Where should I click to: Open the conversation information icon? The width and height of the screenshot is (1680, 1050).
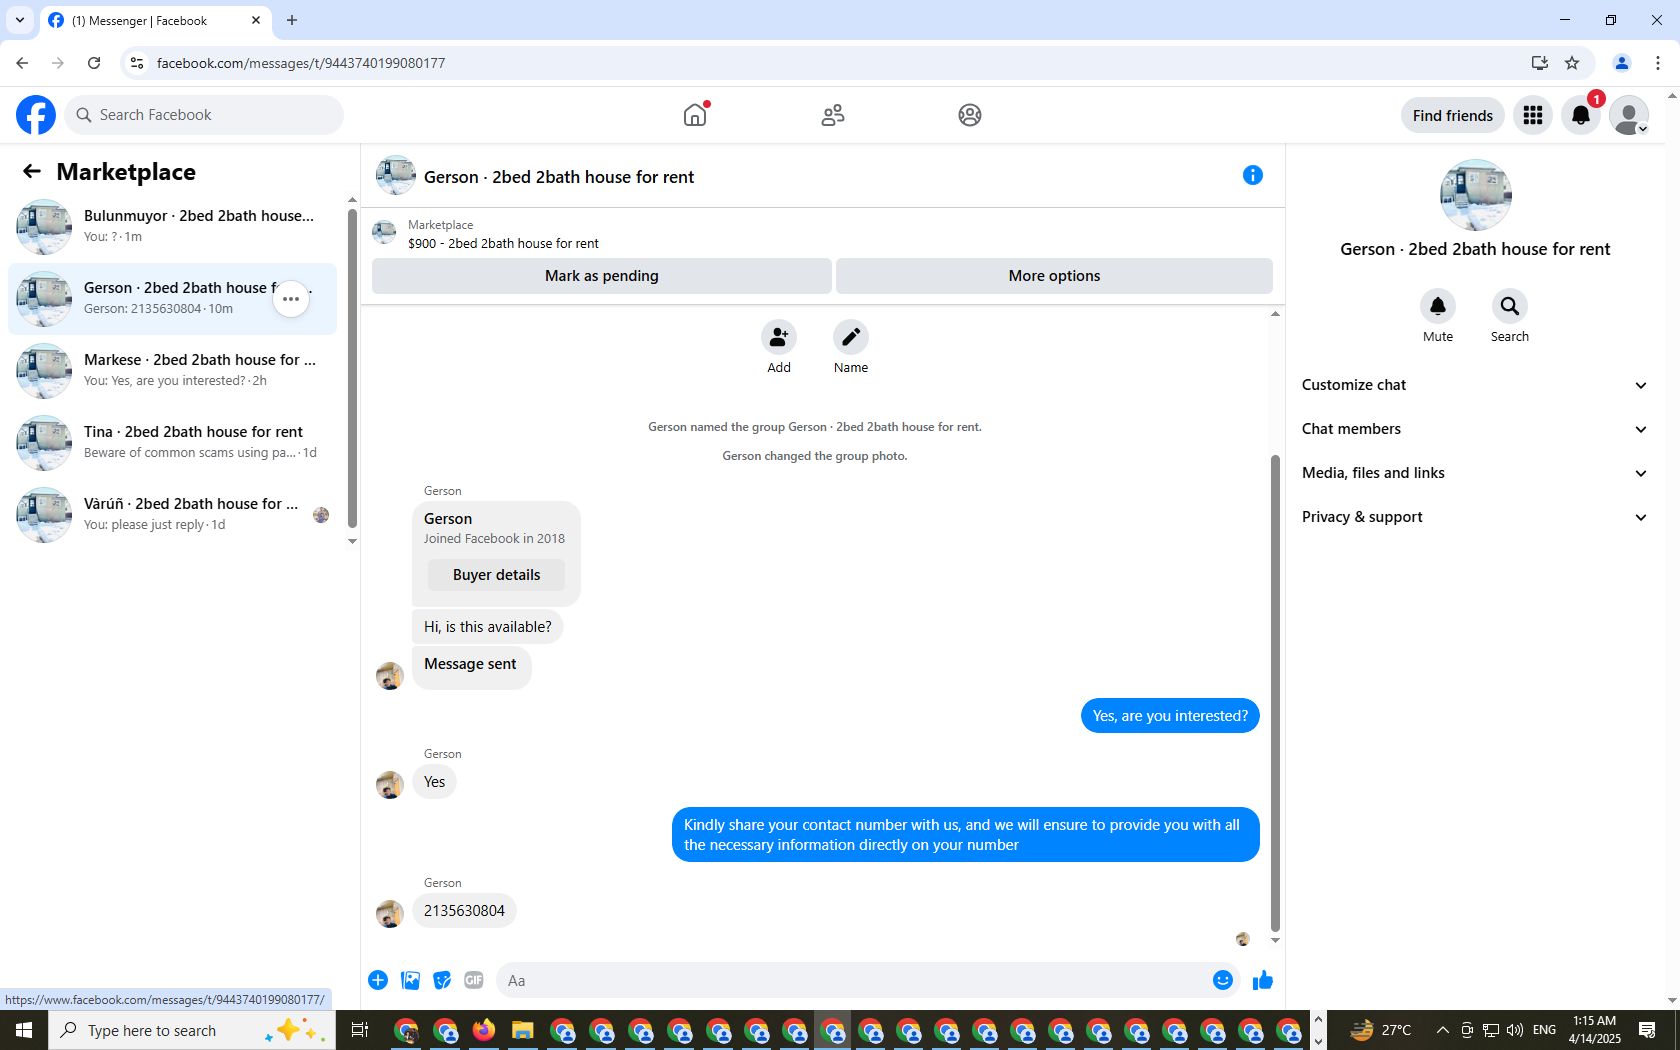click(x=1252, y=175)
